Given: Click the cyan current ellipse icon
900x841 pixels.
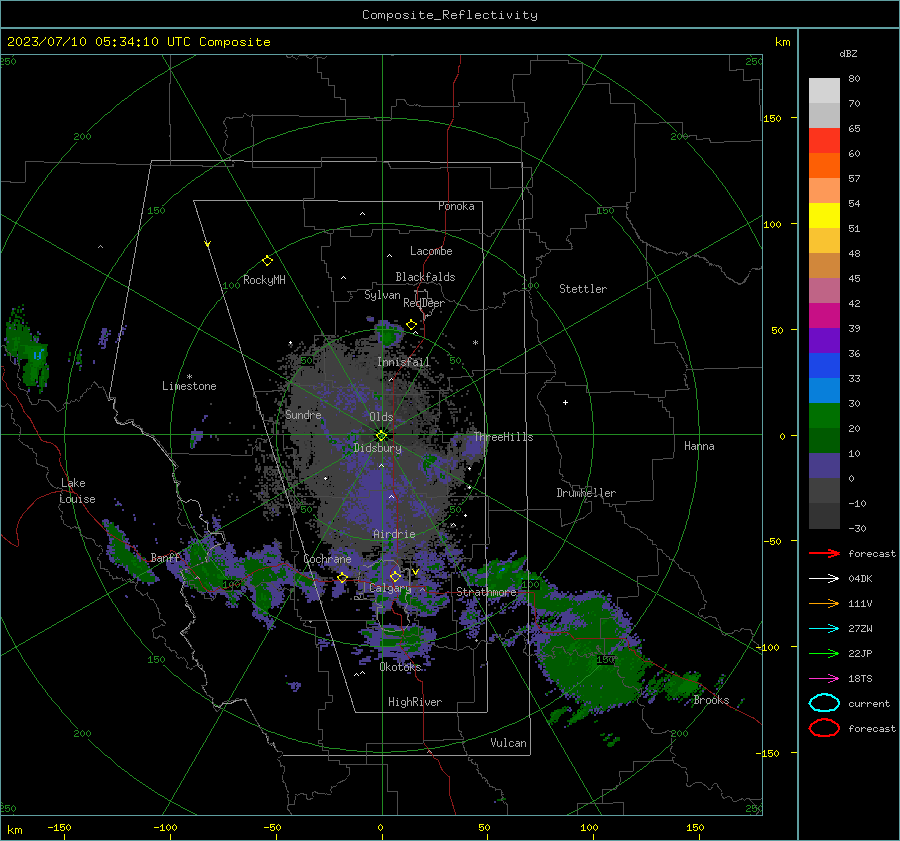Looking at the screenshot, I should tap(824, 703).
